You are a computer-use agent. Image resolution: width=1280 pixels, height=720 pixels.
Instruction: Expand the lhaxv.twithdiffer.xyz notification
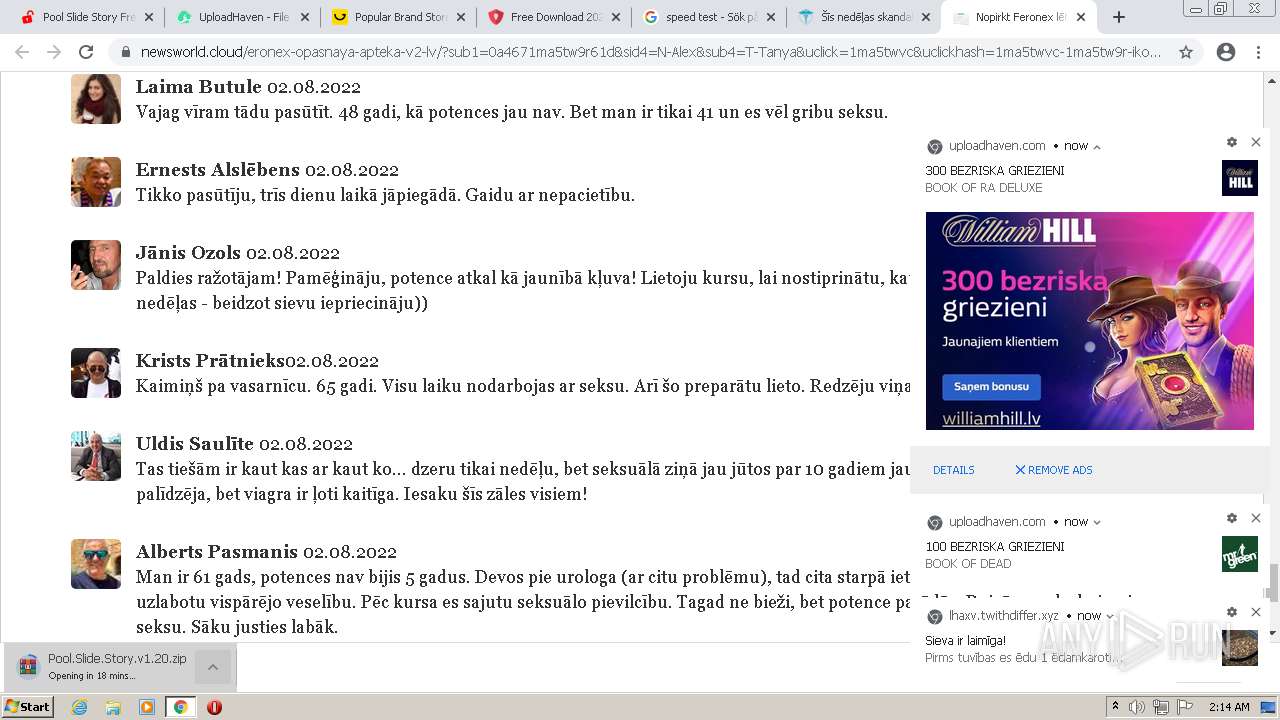click(x=1110, y=616)
